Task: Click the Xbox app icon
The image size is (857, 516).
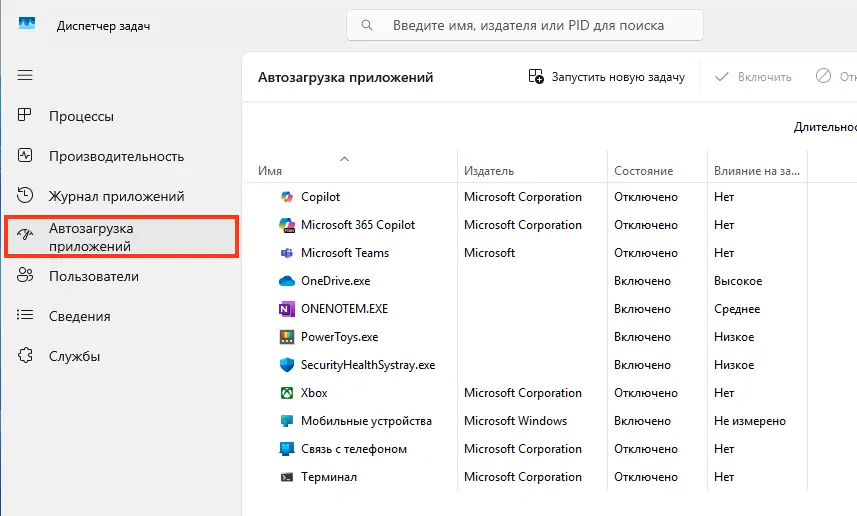Action: (286, 393)
